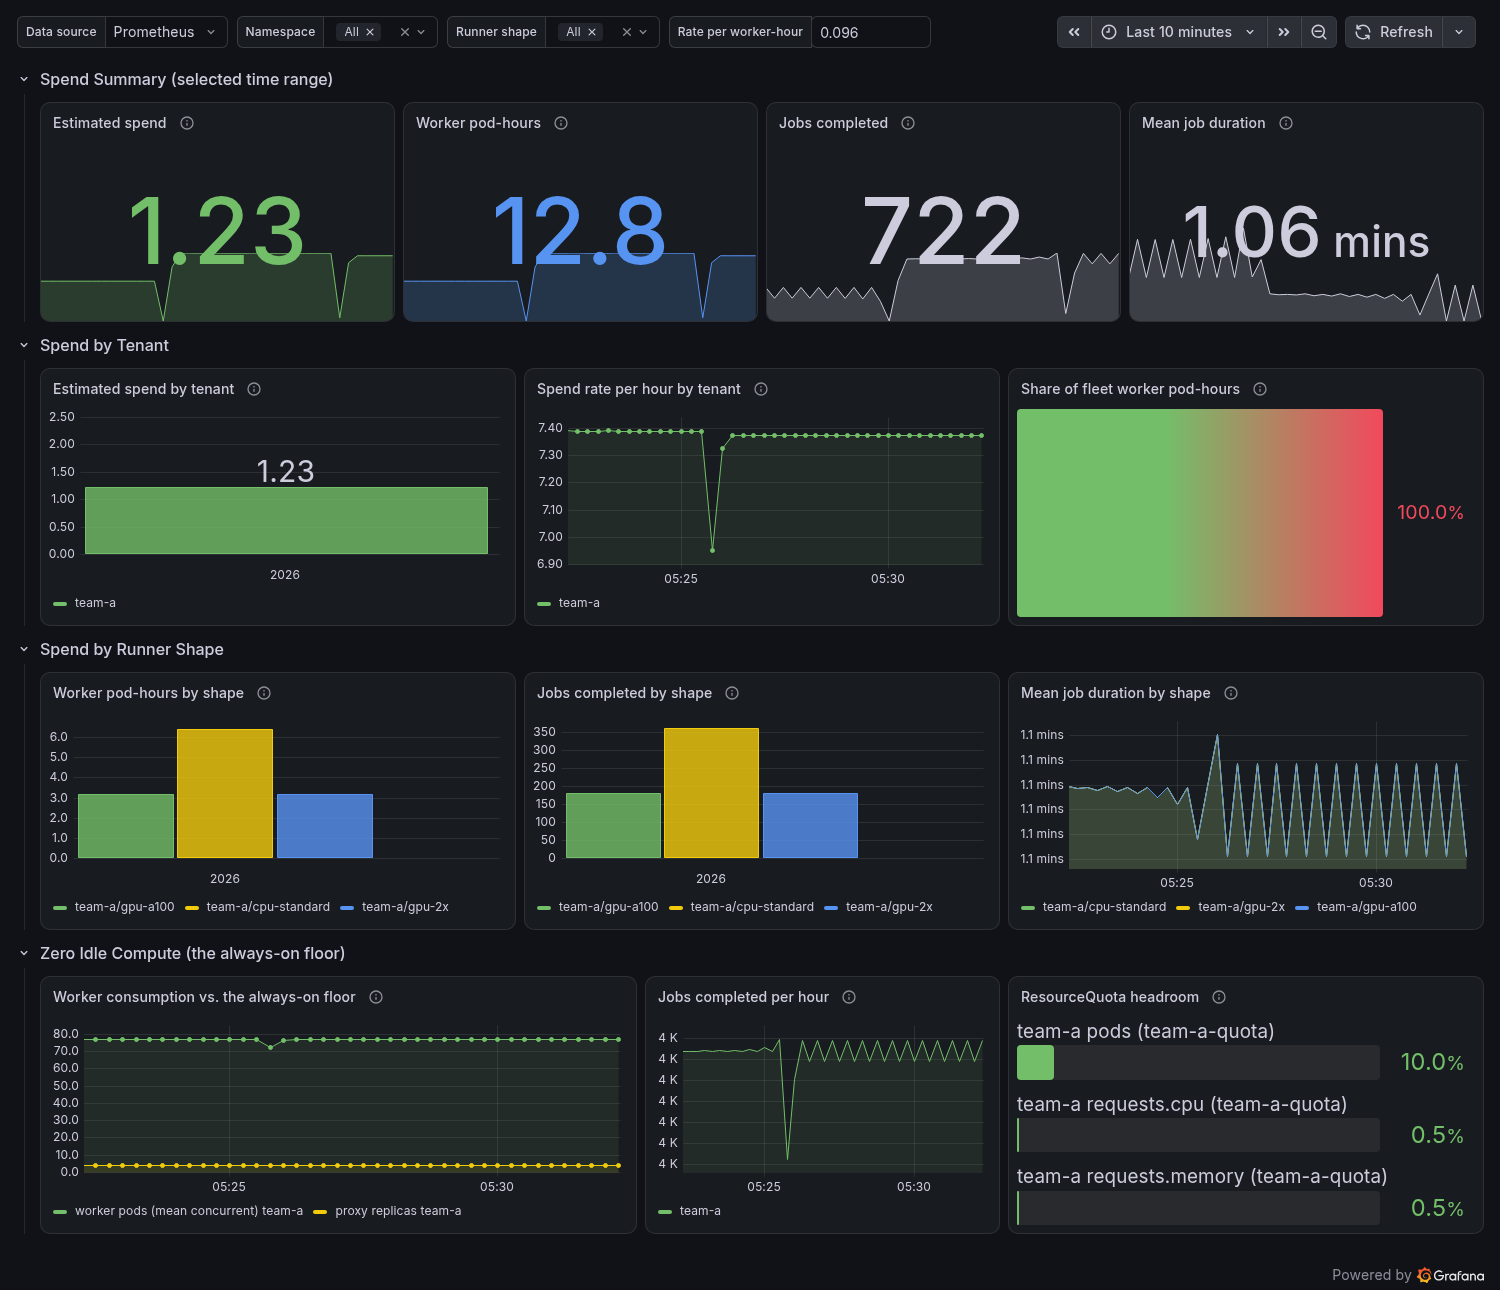Viewport: 1500px width, 1290px height.
Task: Open the Prometheus data source dropdown
Action: click(166, 32)
